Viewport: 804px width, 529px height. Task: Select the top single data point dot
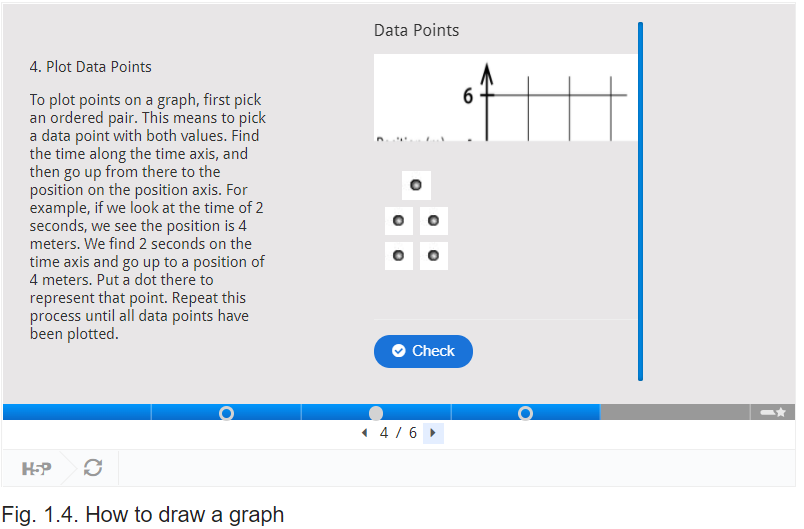point(416,185)
